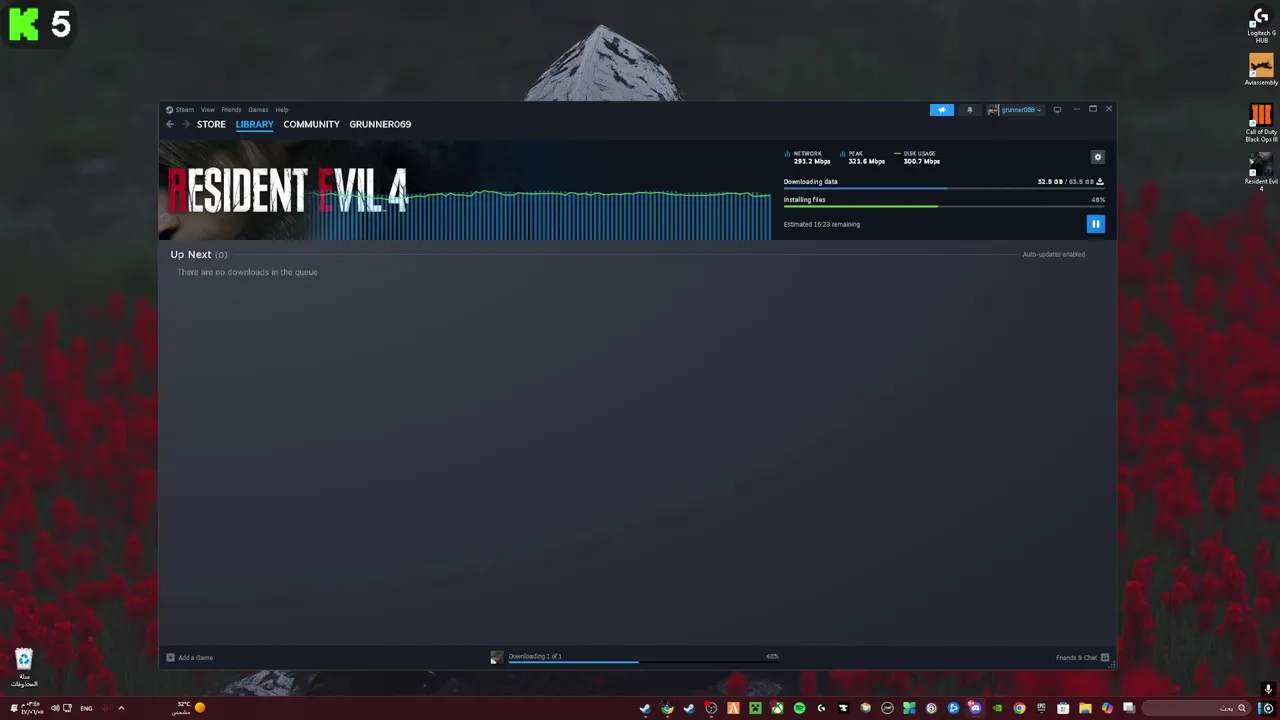Click the Up Next queue heading
The image size is (1280, 720).
(x=198, y=254)
